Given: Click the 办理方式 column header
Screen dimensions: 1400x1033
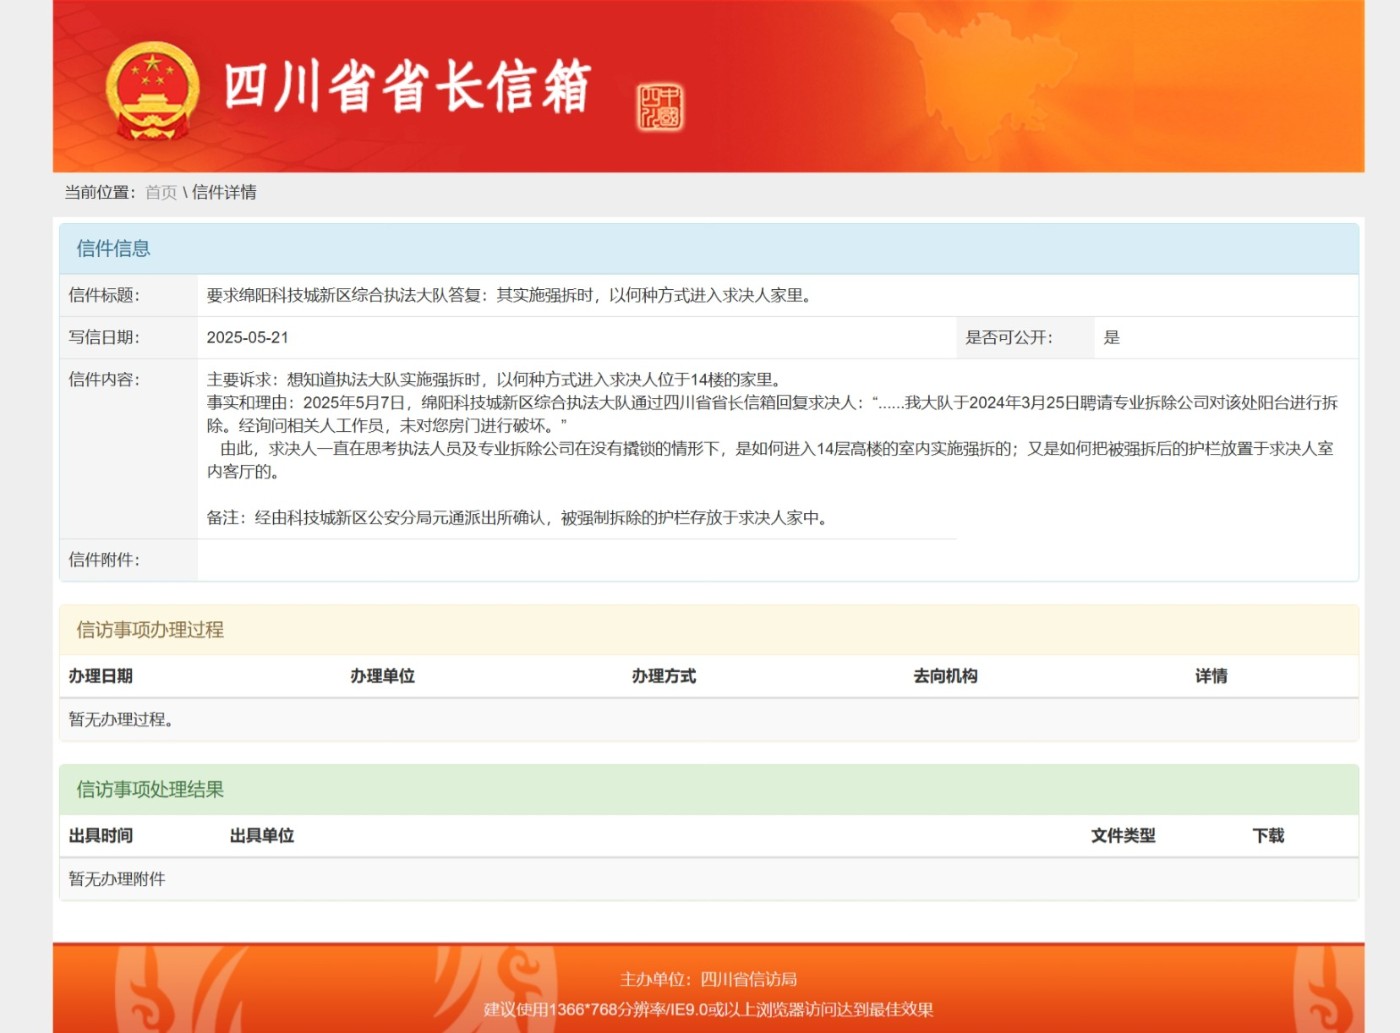Looking at the screenshot, I should coord(664,677).
